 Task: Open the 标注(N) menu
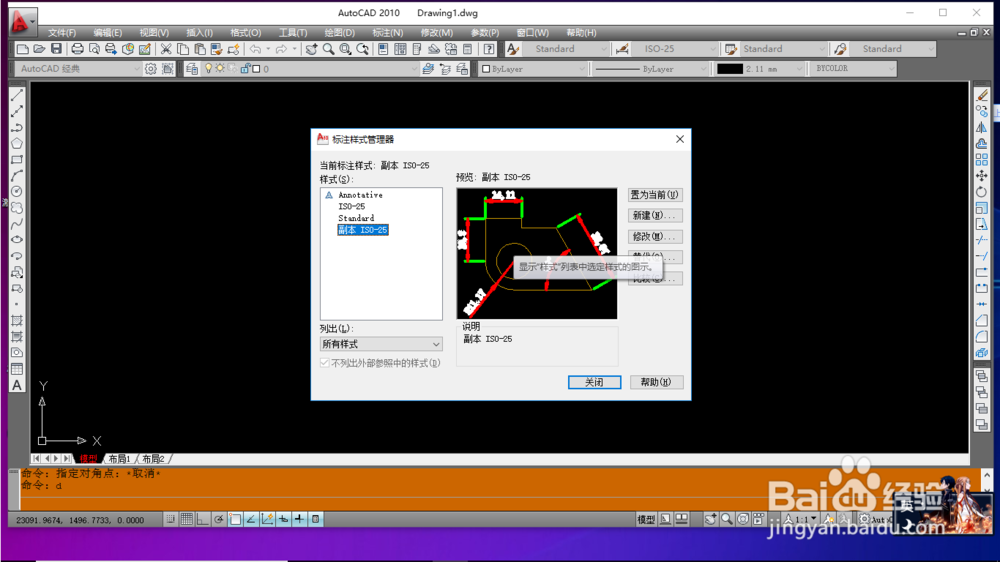coord(388,33)
